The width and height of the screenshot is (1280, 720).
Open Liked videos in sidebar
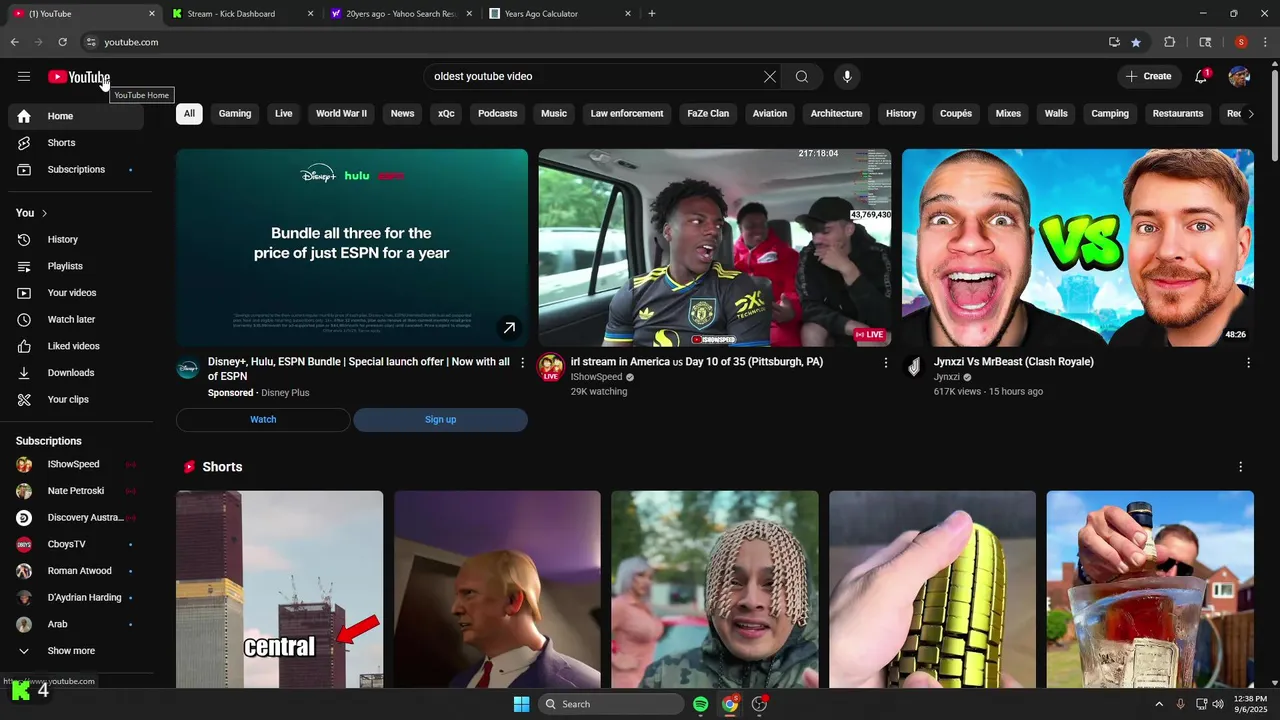(x=76, y=346)
